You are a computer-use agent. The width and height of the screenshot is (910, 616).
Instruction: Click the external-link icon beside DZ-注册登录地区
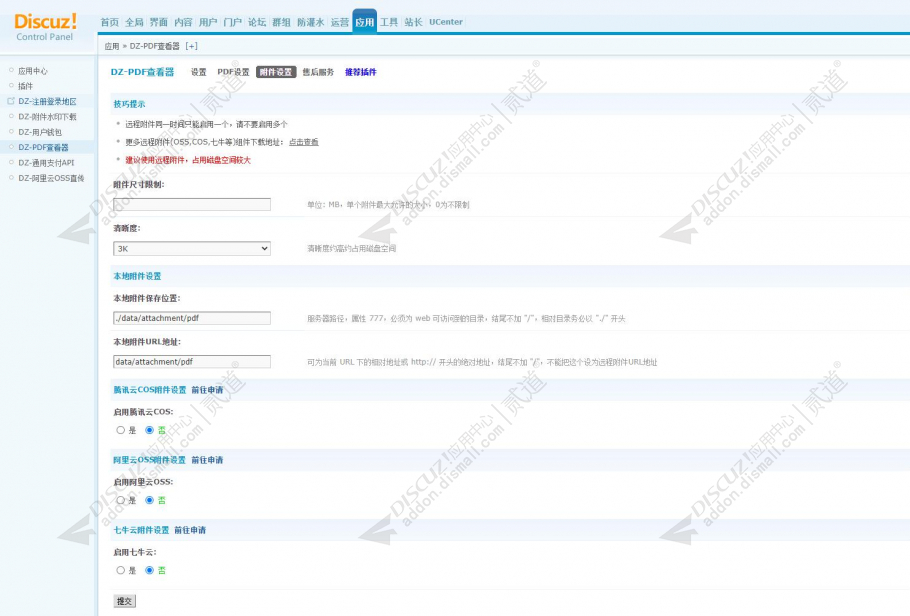point(10,101)
